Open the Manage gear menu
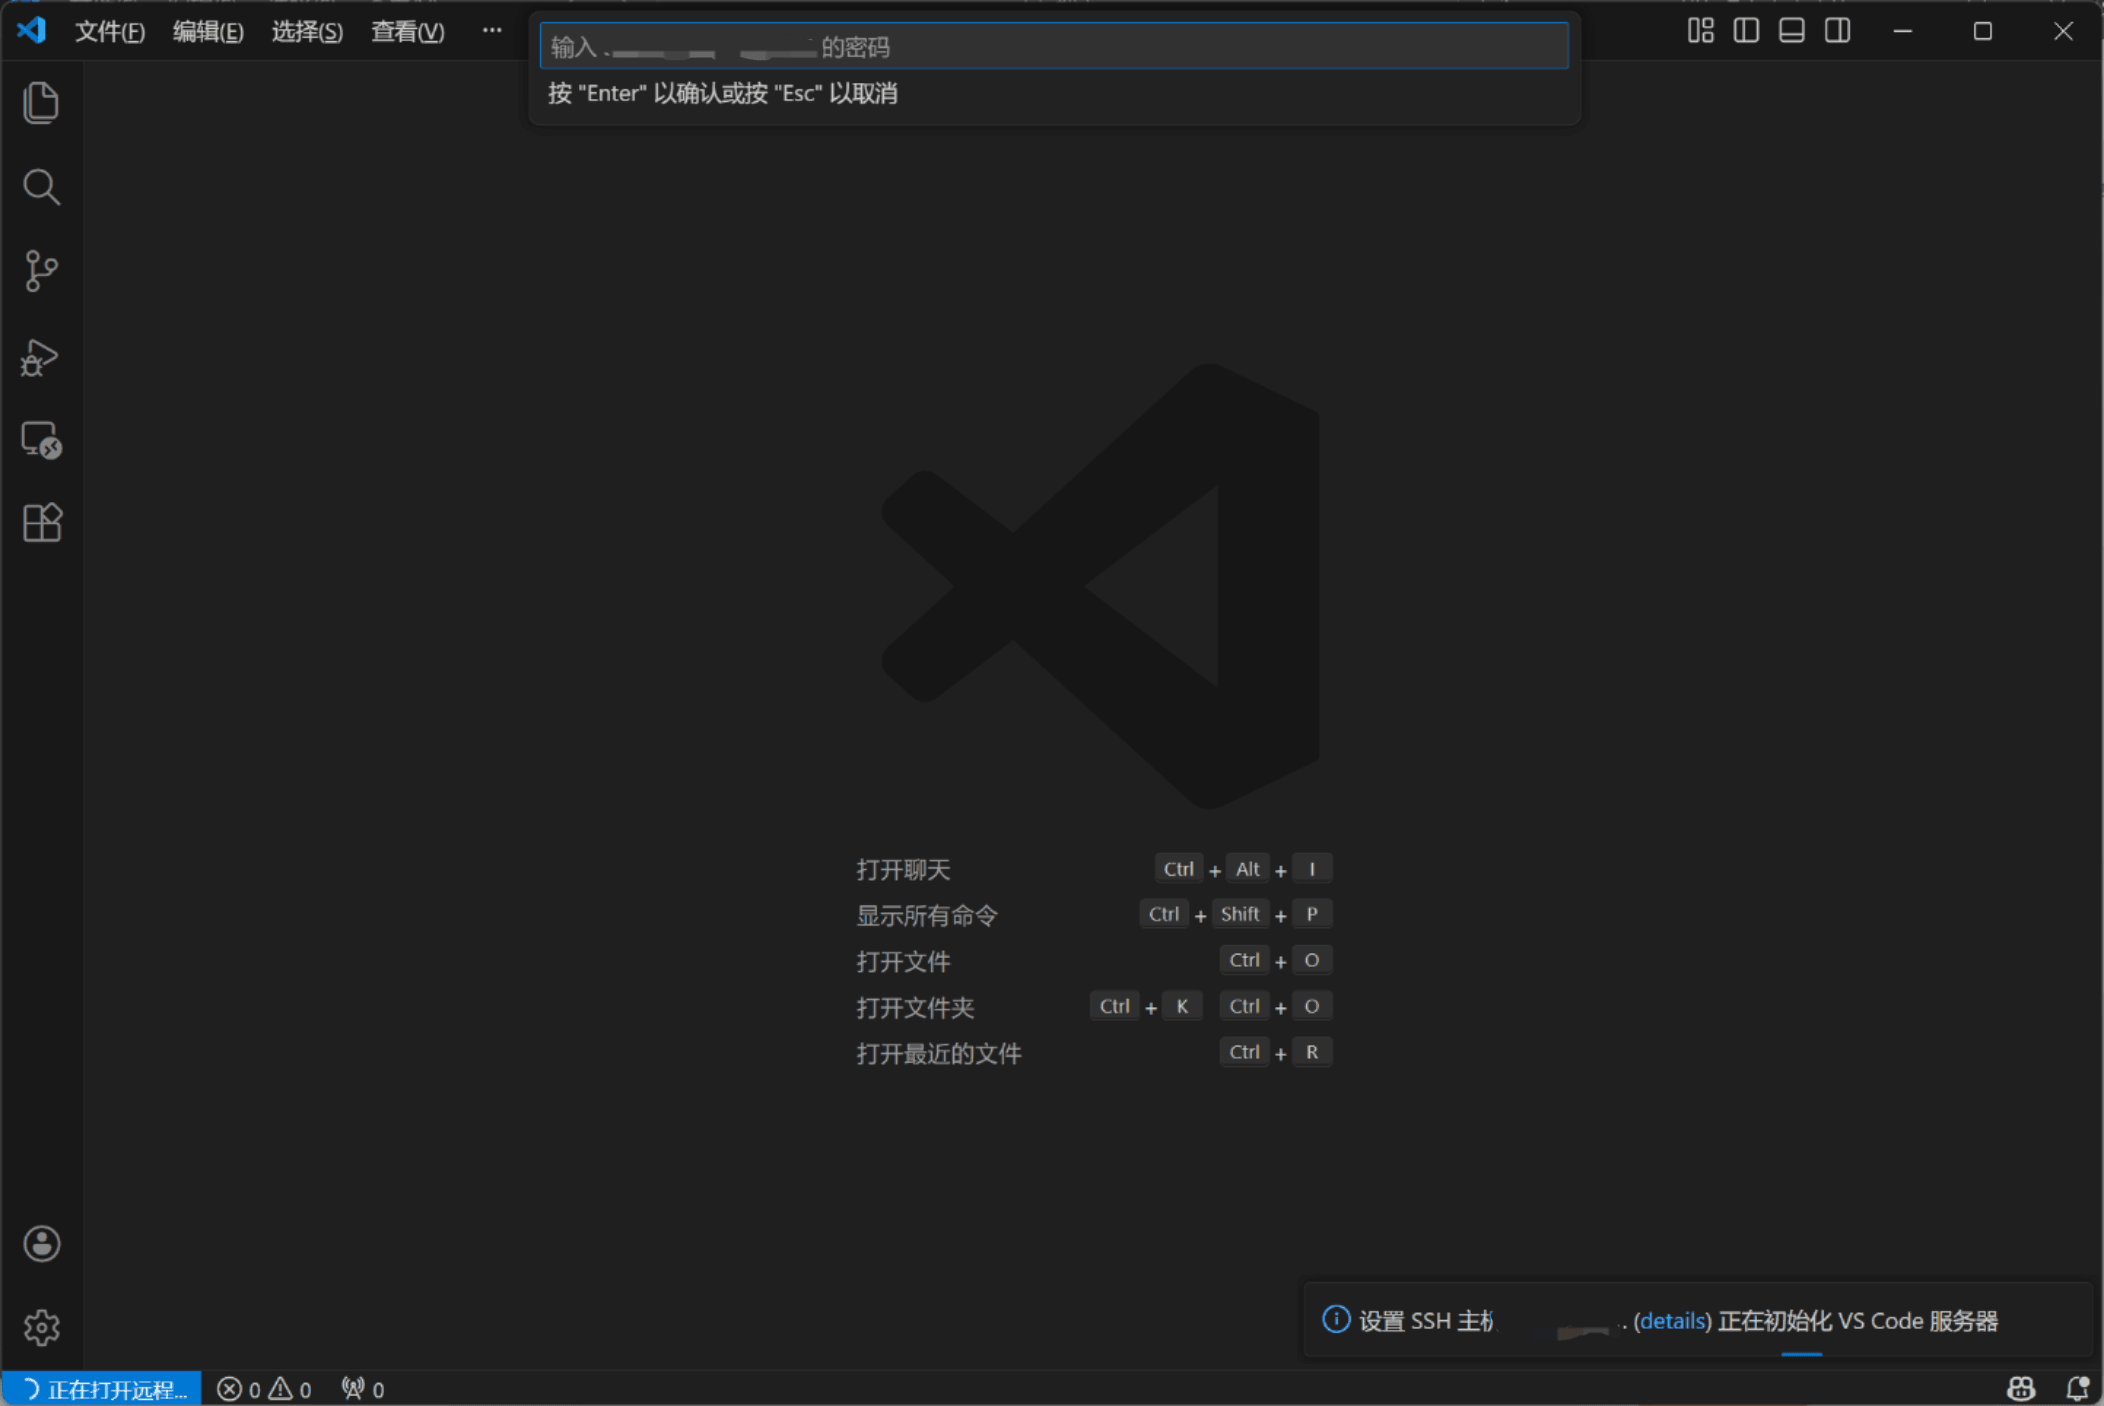 click(41, 1328)
